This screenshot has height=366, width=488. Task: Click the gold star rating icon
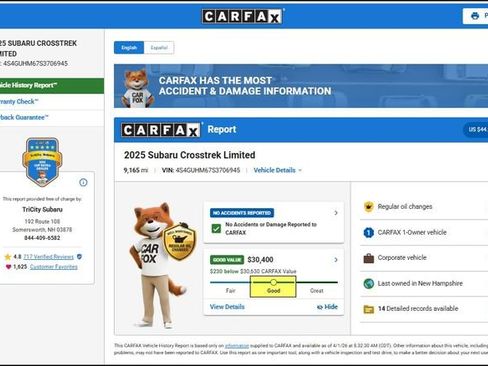[8, 257]
